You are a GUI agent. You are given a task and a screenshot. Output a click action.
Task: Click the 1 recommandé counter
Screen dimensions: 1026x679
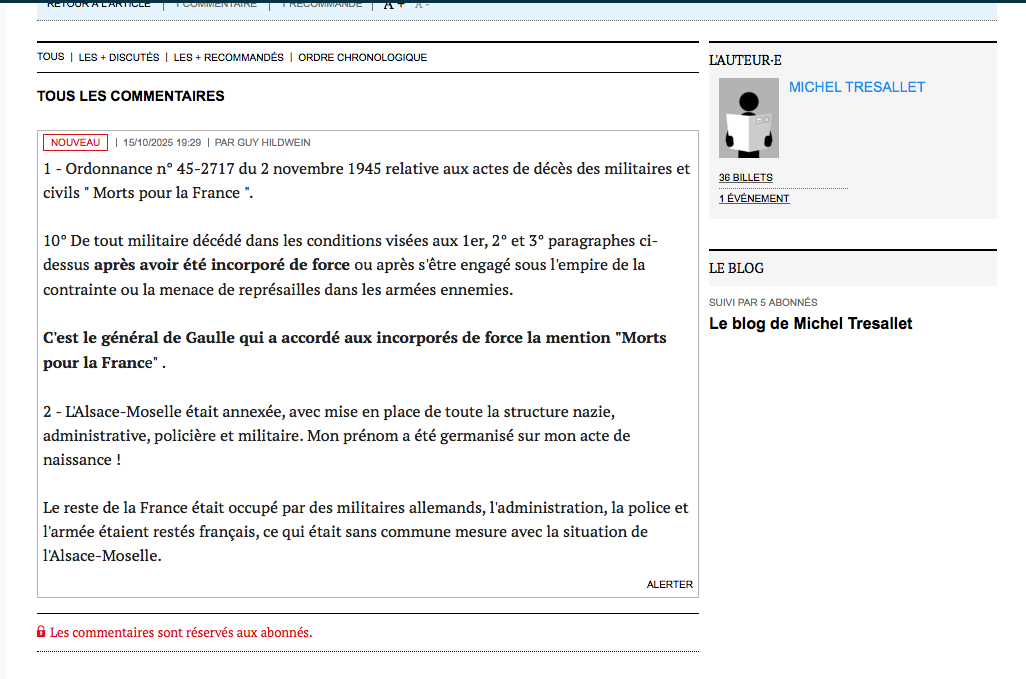tap(322, 4)
